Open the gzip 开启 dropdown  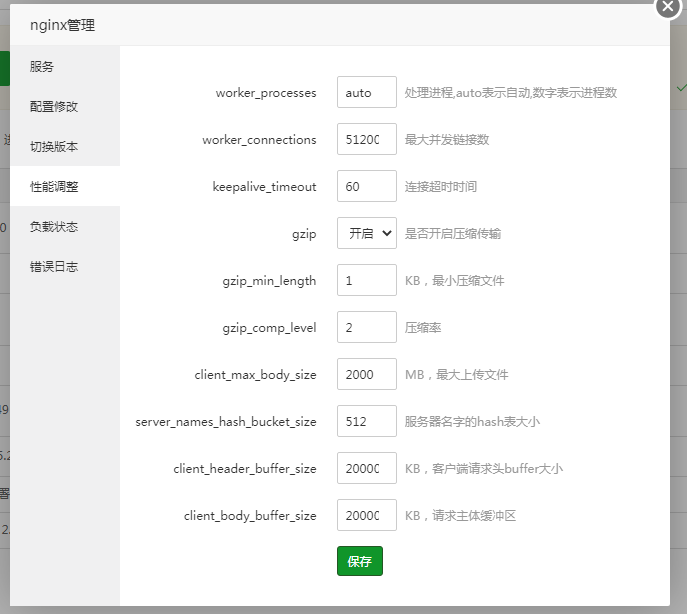(367, 233)
